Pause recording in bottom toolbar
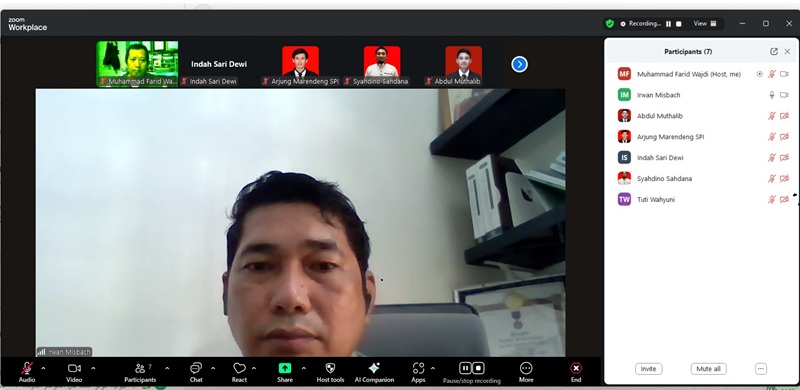 pyautogui.click(x=465, y=368)
